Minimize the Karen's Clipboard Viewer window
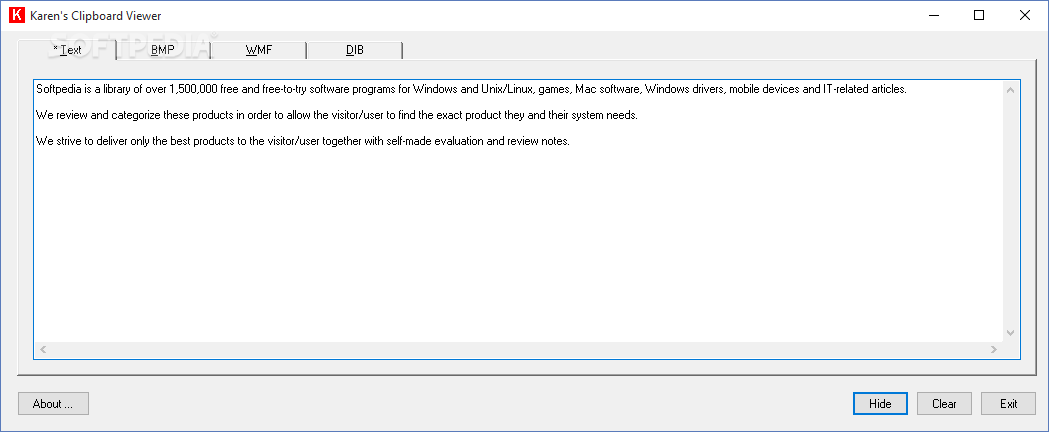The width and height of the screenshot is (1049, 432). pos(933,15)
